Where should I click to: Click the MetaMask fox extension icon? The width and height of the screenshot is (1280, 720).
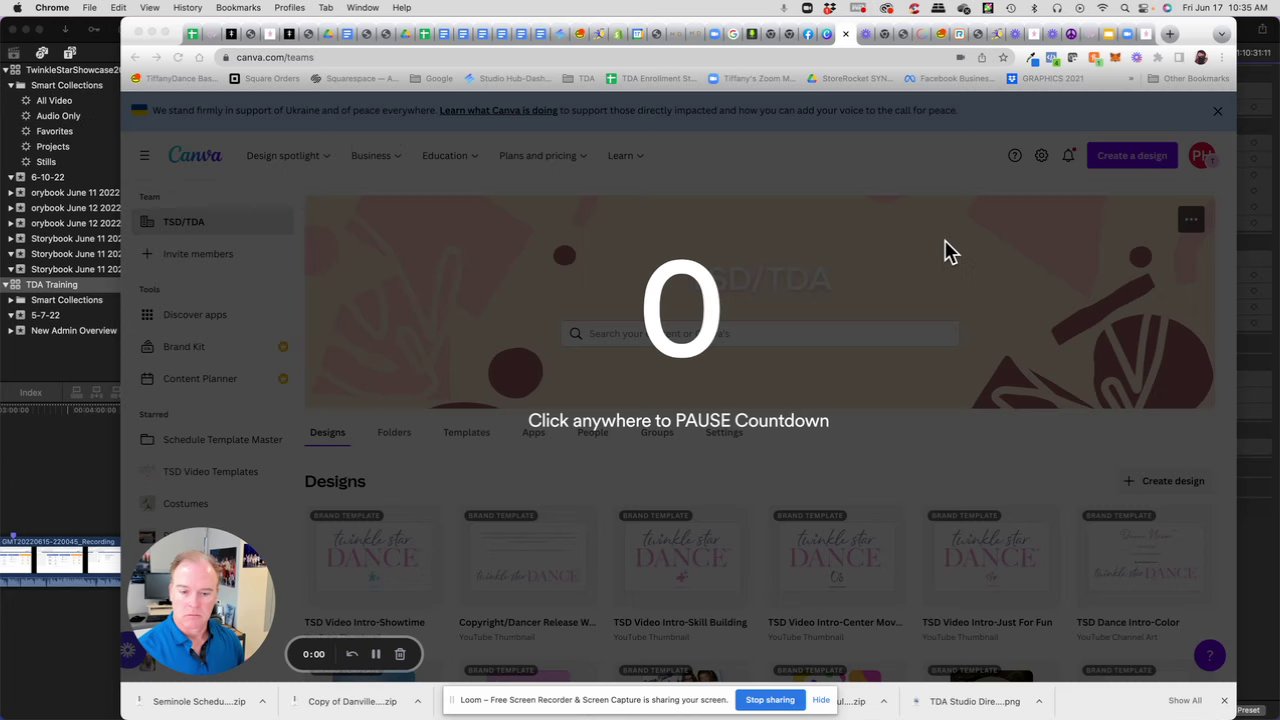tap(1115, 58)
